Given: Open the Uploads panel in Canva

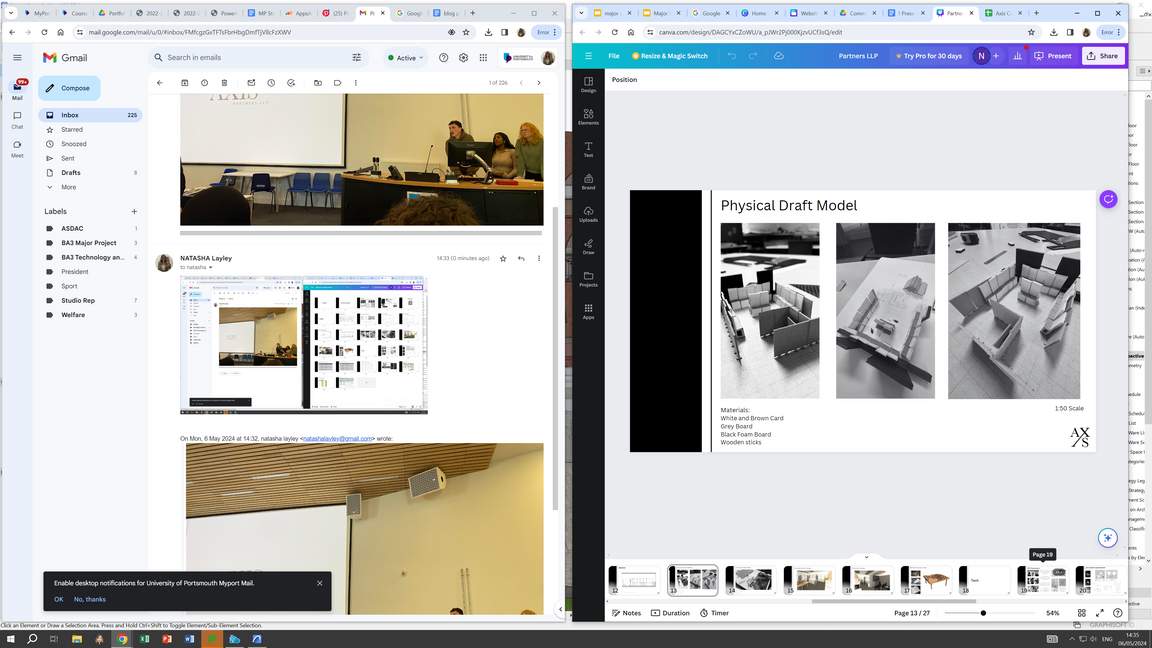Looking at the screenshot, I should (588, 214).
